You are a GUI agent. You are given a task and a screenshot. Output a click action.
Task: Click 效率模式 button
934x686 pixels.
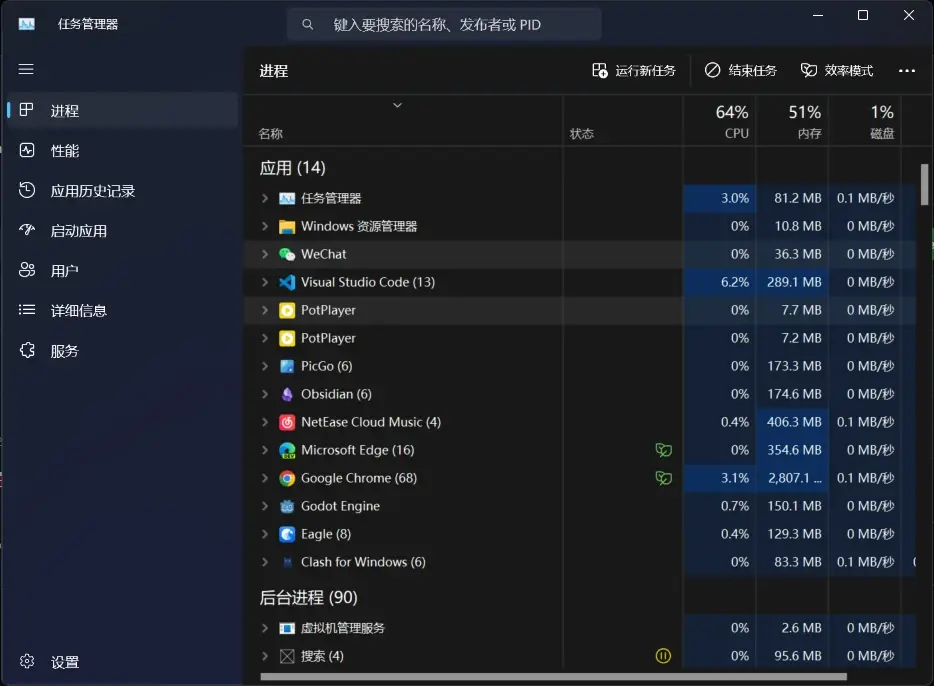coord(837,71)
